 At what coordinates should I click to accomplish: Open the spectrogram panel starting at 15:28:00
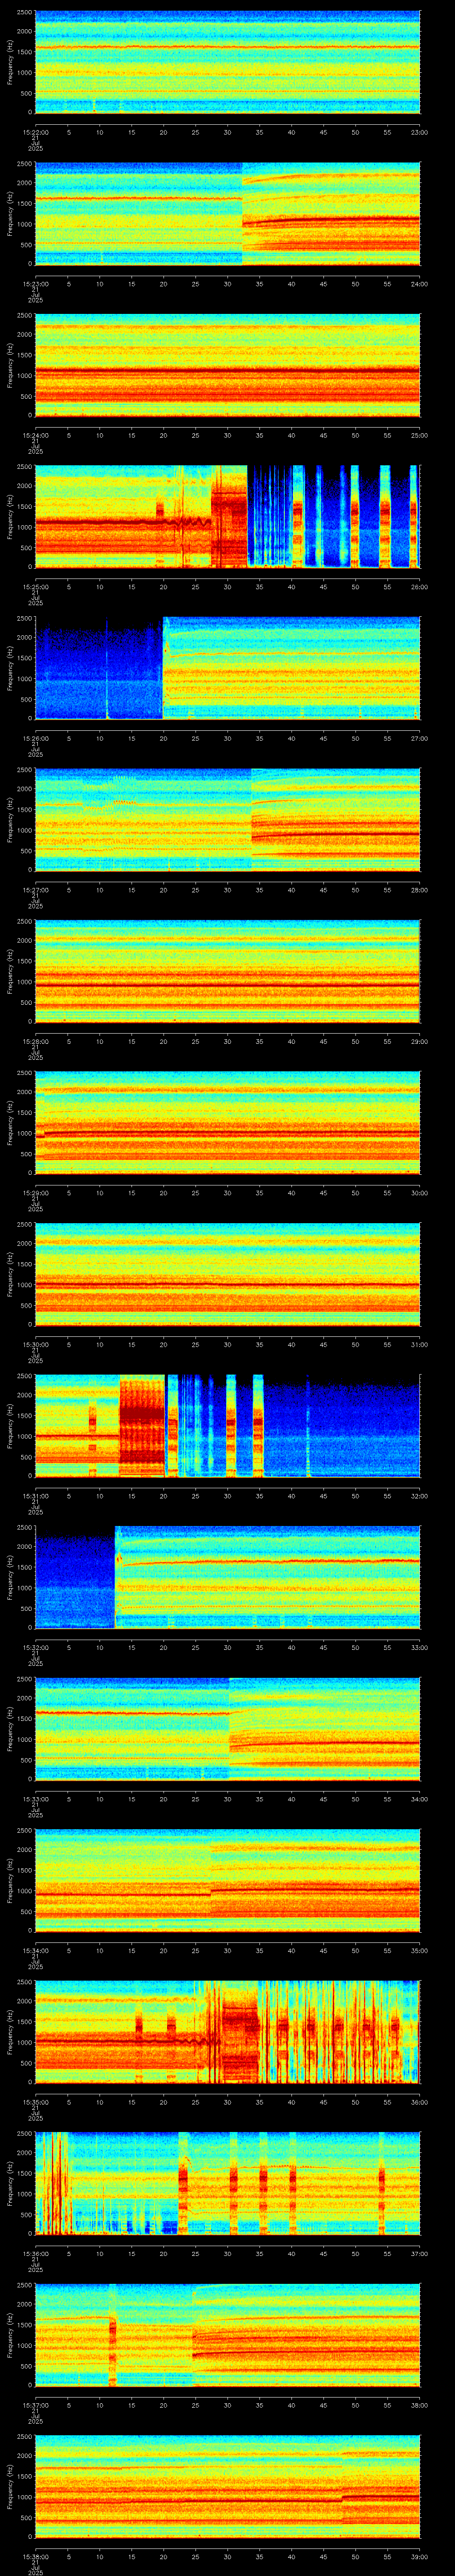click(227, 971)
